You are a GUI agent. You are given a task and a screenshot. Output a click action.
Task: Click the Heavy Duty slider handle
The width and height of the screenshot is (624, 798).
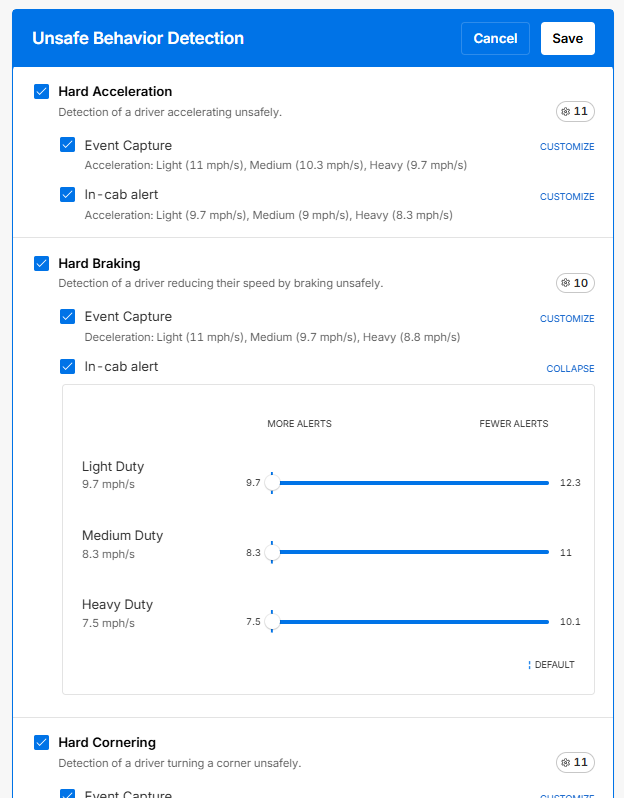[272, 621]
